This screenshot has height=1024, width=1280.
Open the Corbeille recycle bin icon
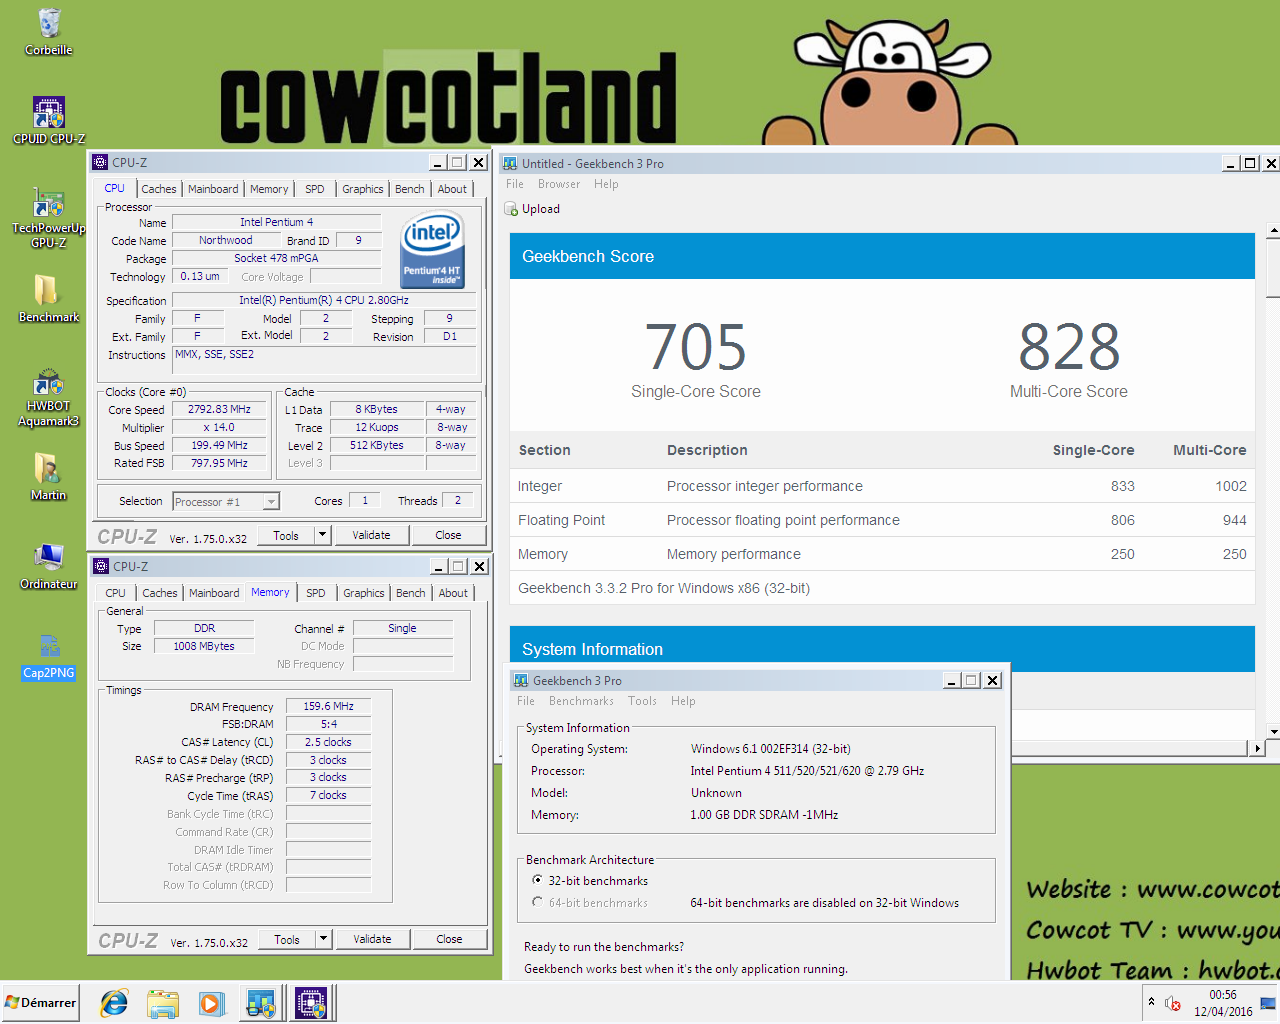pyautogui.click(x=49, y=31)
